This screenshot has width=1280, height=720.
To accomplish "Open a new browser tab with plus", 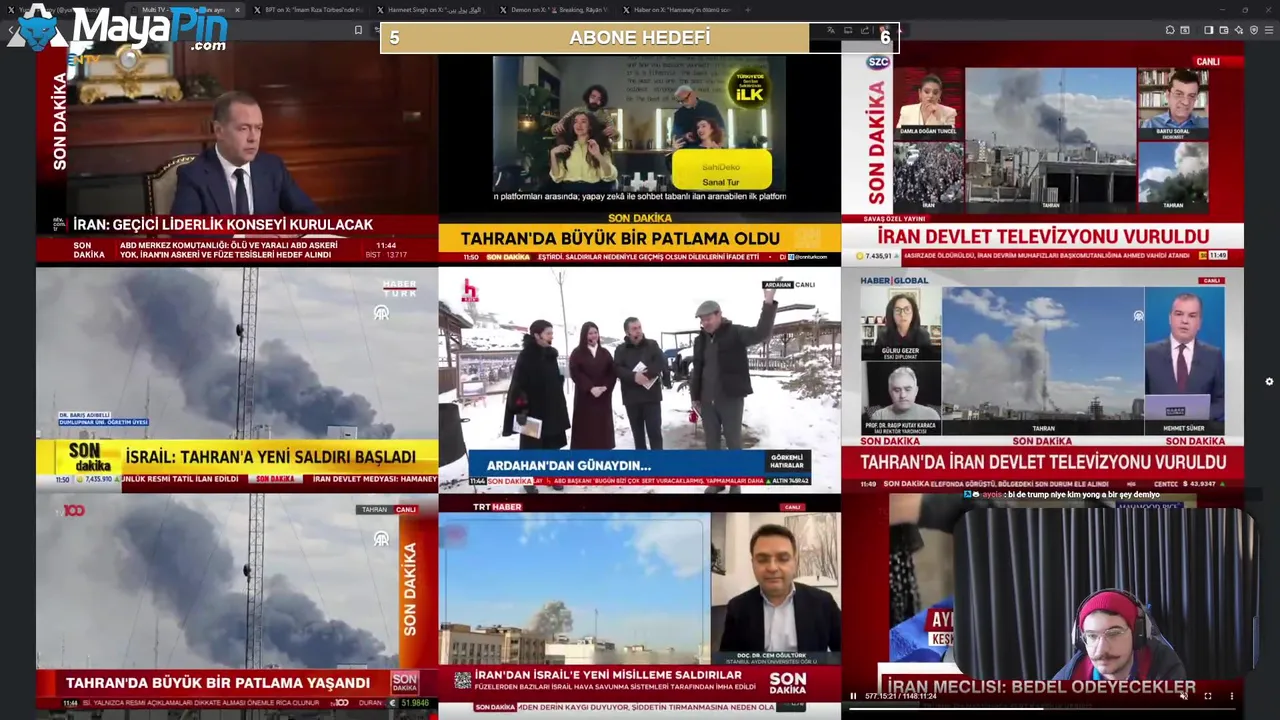I will click(748, 10).
